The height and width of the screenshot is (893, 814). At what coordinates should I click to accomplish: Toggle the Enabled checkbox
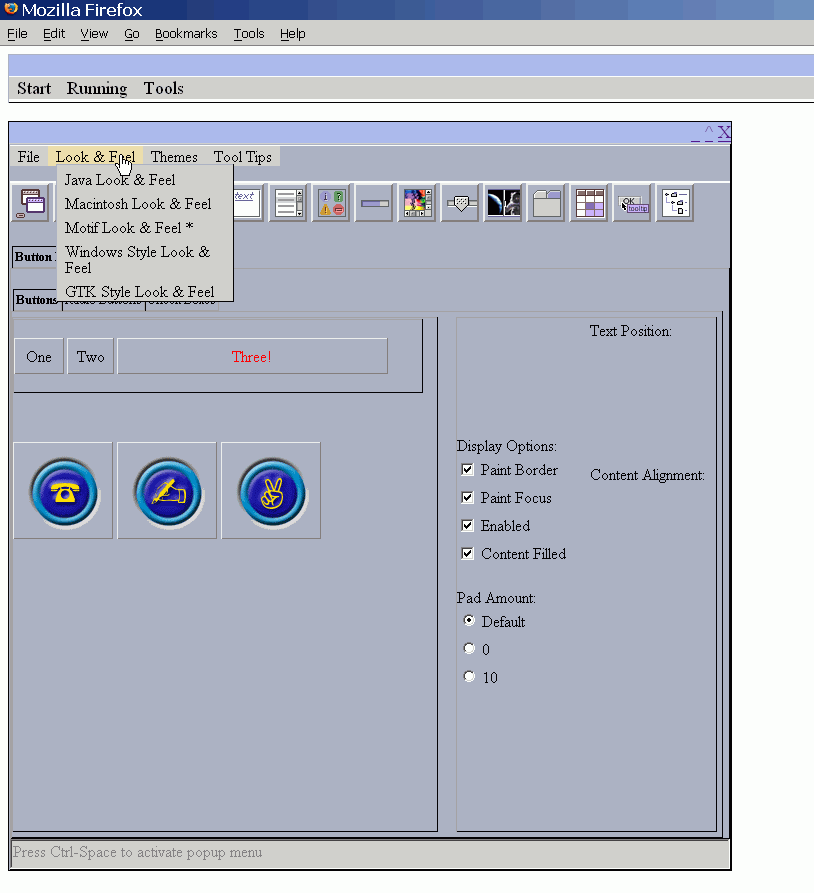point(467,526)
